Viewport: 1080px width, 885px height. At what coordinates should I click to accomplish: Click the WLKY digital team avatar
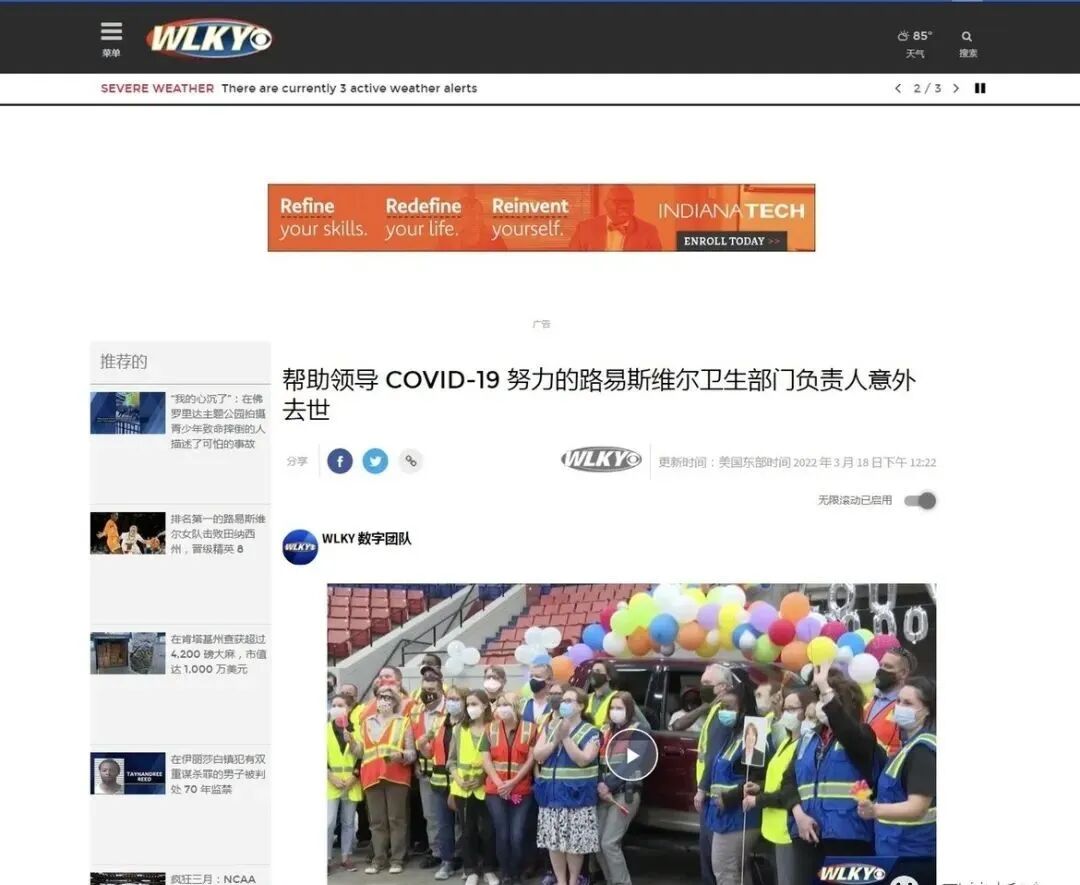[300, 547]
